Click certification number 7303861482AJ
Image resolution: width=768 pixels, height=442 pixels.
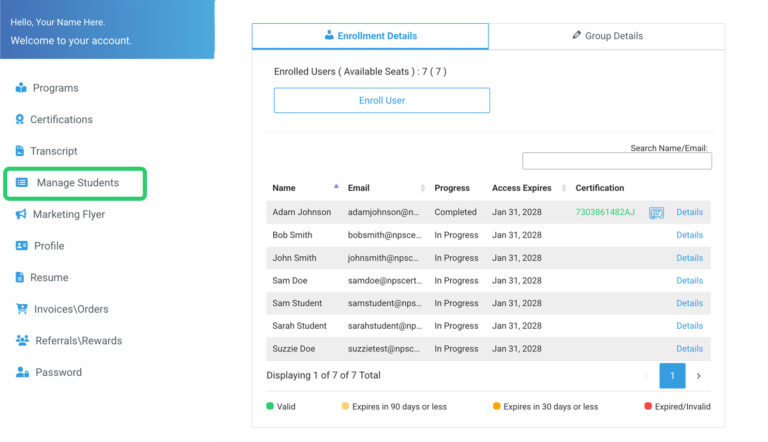click(x=605, y=212)
